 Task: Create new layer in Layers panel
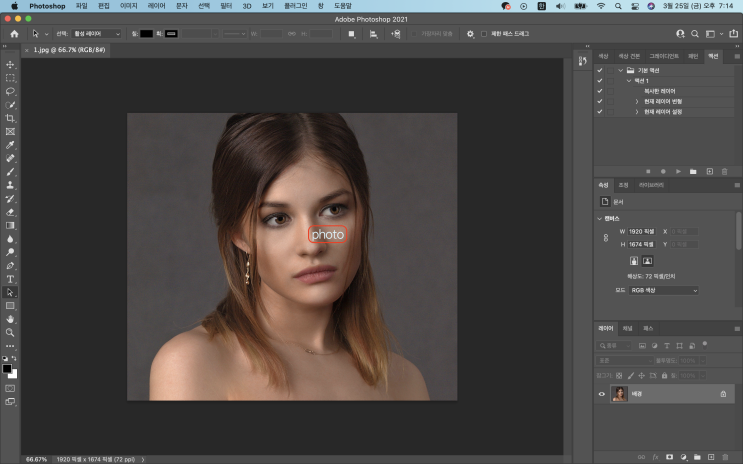[711, 457]
